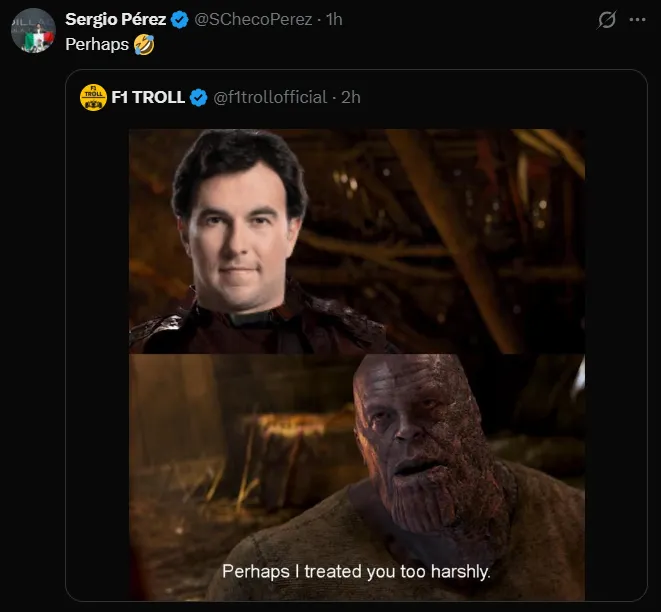
Task: Open the Sergio Pérez display name link
Action: pyautogui.click(x=115, y=19)
